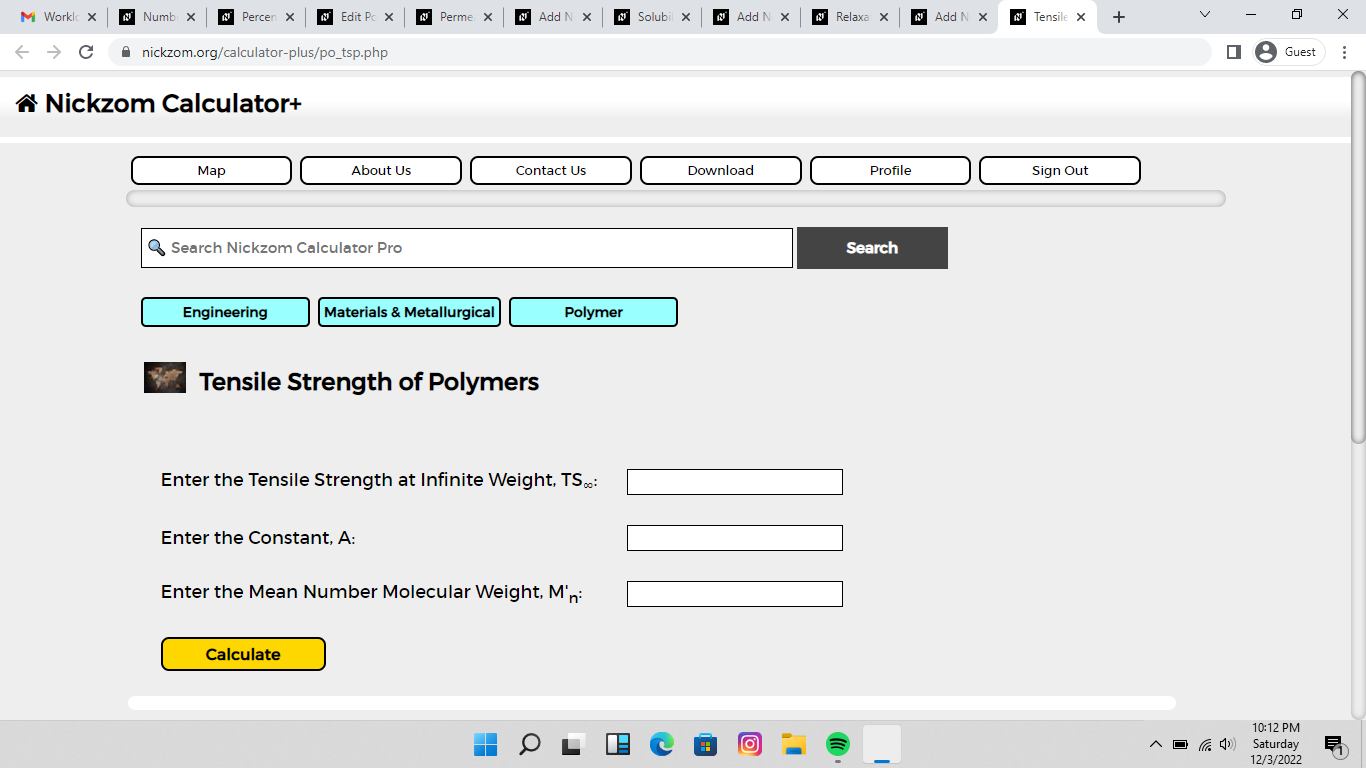This screenshot has width=1366, height=768.
Task: Focus the Search Nickzom Calculator Pro field
Action: pyautogui.click(x=467, y=248)
